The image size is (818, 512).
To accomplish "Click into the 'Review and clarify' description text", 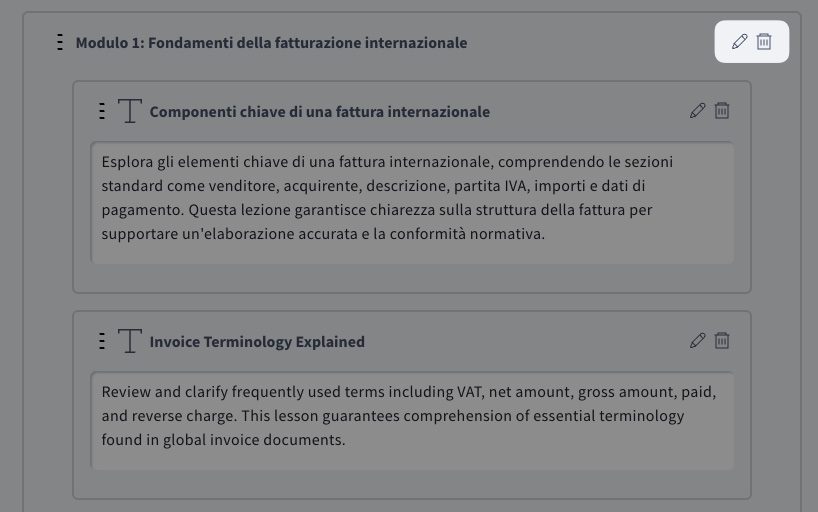I will point(400,416).
